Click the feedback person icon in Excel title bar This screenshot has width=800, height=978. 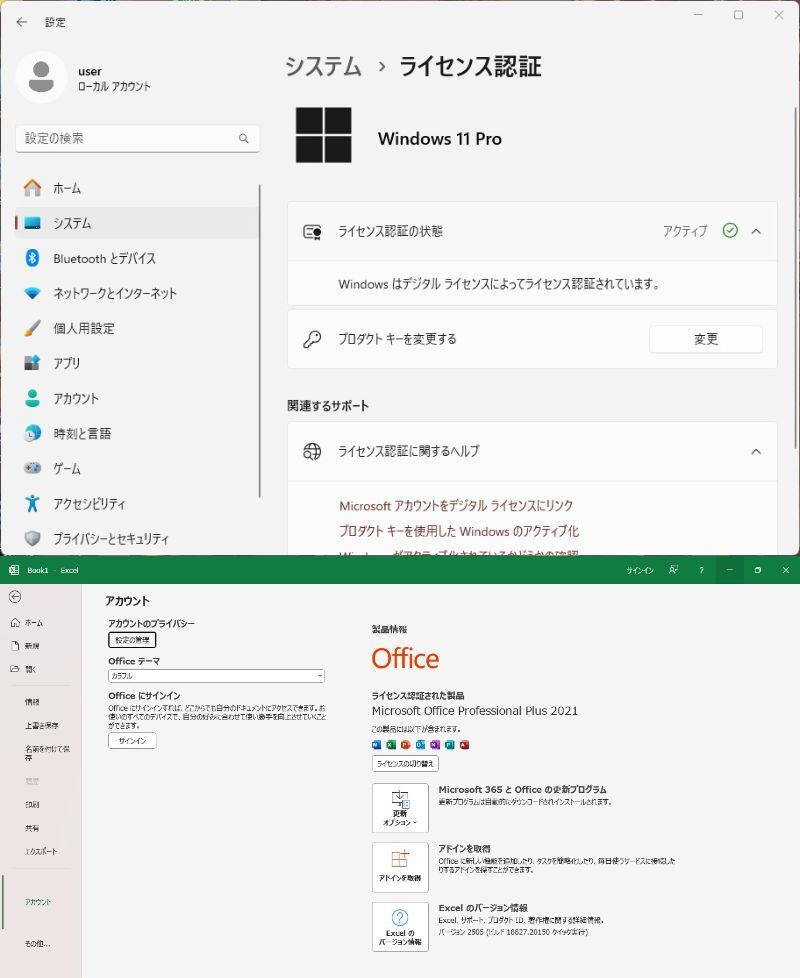[673, 570]
